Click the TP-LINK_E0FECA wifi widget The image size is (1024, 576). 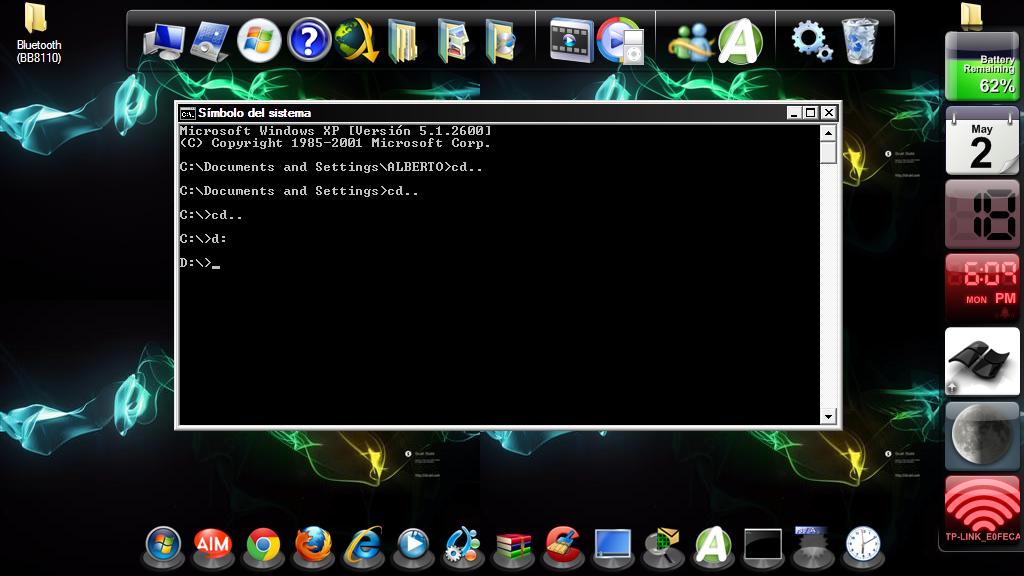[982, 511]
